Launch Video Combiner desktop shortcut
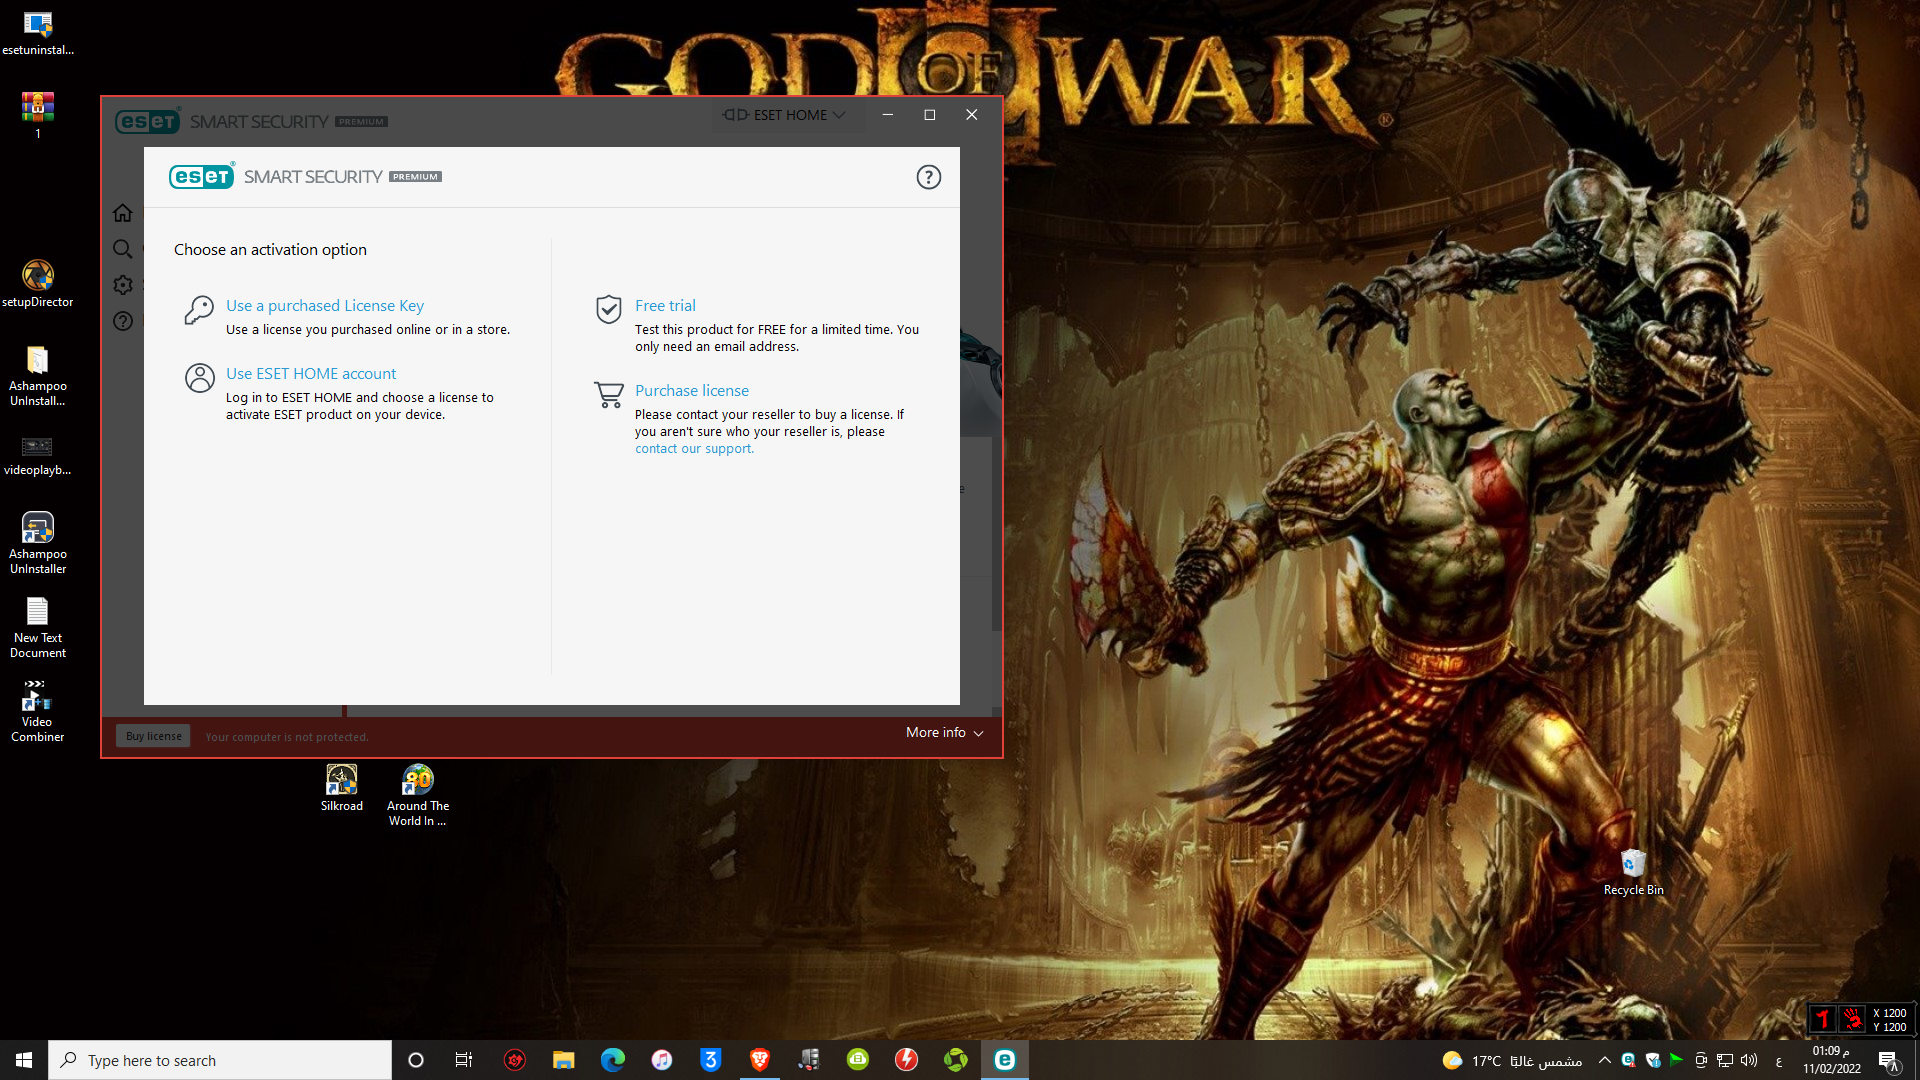The width and height of the screenshot is (1920, 1080). (38, 712)
